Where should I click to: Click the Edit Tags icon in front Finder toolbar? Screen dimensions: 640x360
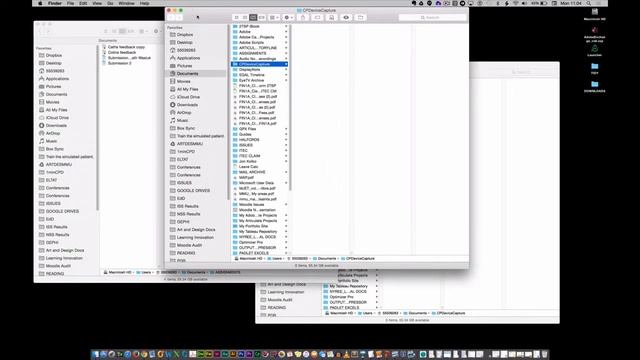pyautogui.click(x=317, y=18)
